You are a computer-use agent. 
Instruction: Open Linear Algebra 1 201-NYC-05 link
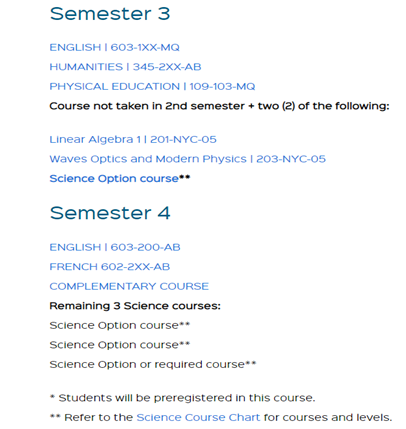click(133, 139)
